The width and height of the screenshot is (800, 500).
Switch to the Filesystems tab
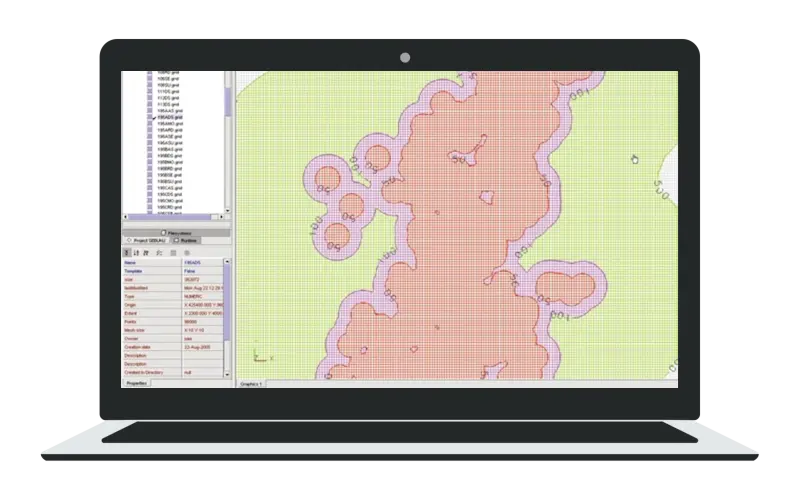176,233
